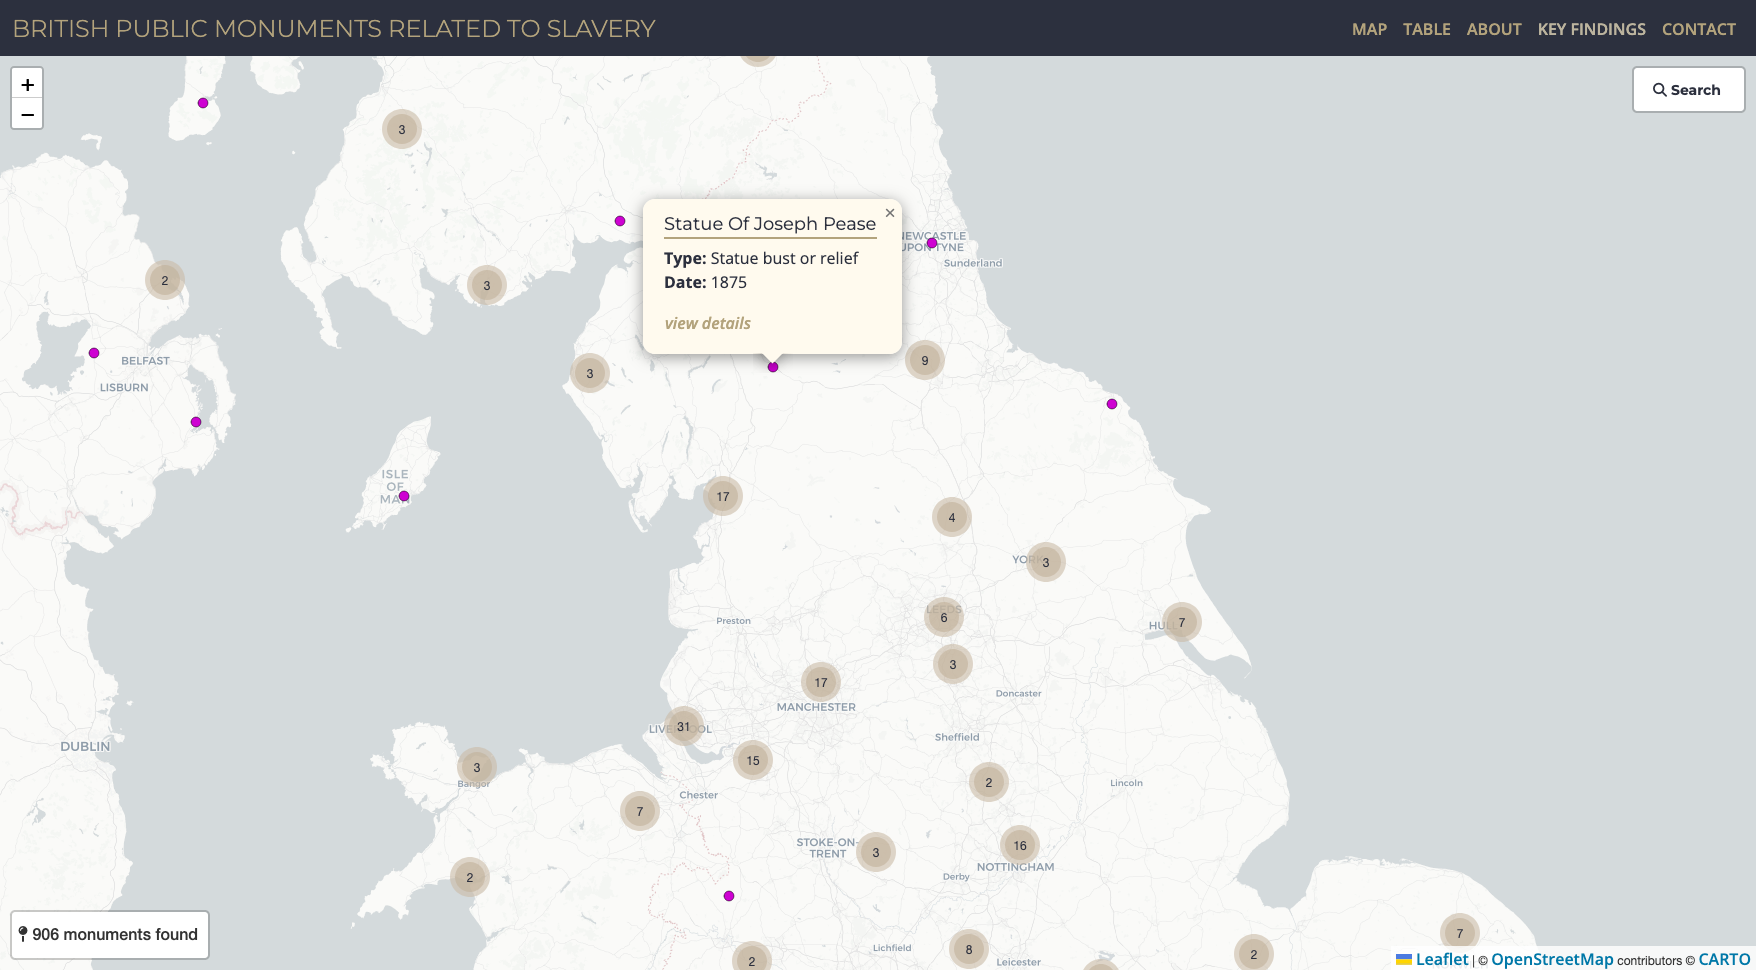Select the marker near Newcastle upon Tyne
1756x970 pixels.
[932, 243]
